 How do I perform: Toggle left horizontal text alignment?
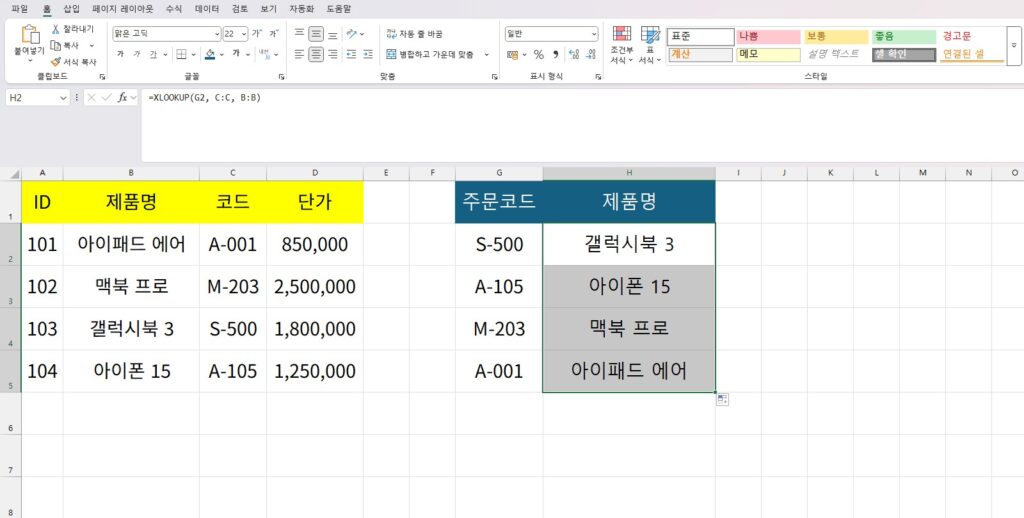pyautogui.click(x=299, y=54)
